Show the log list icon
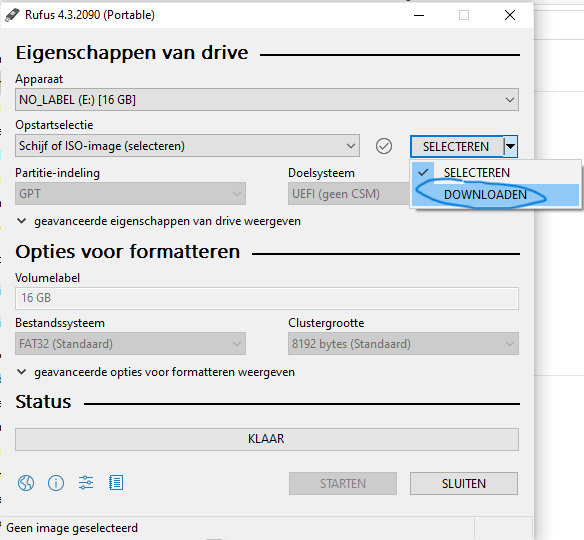The image size is (584, 540). 116,483
